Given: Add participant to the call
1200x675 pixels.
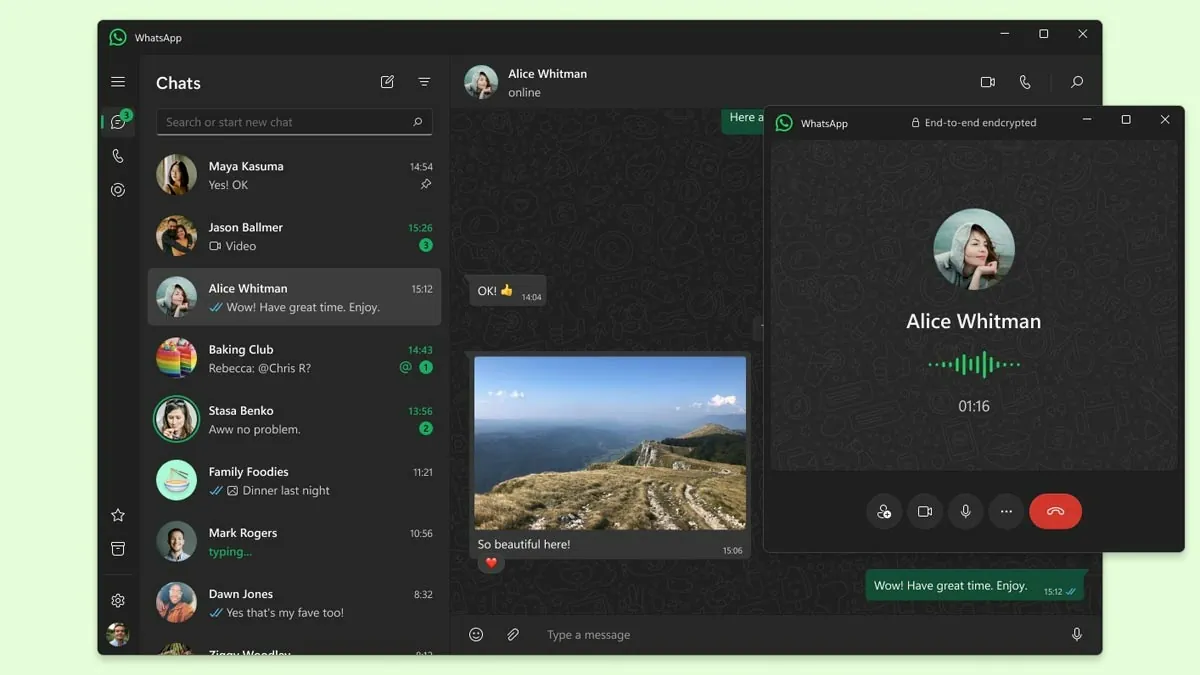Looking at the screenshot, I should pos(884,511).
